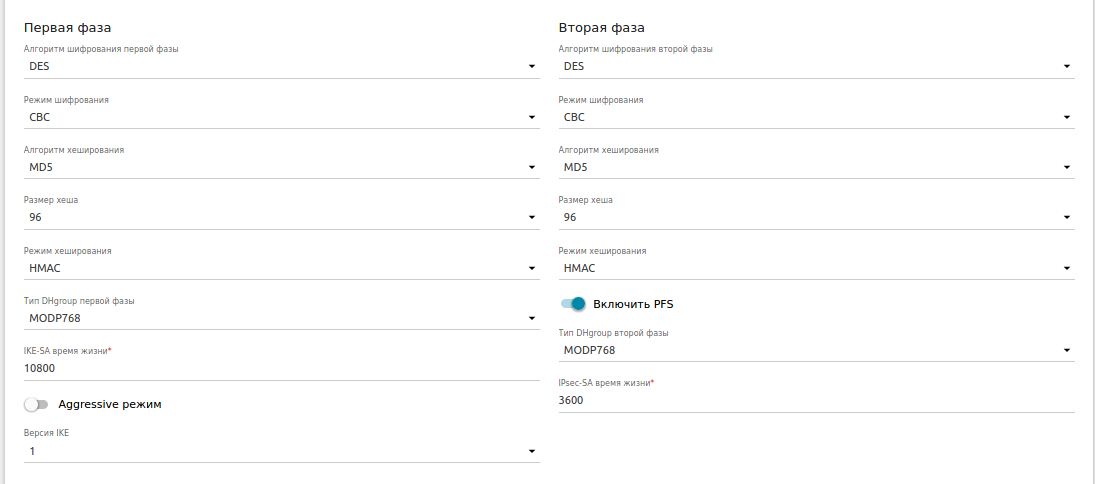
Task: Enable the Aggressive mode toggle
Action: click(x=37, y=404)
